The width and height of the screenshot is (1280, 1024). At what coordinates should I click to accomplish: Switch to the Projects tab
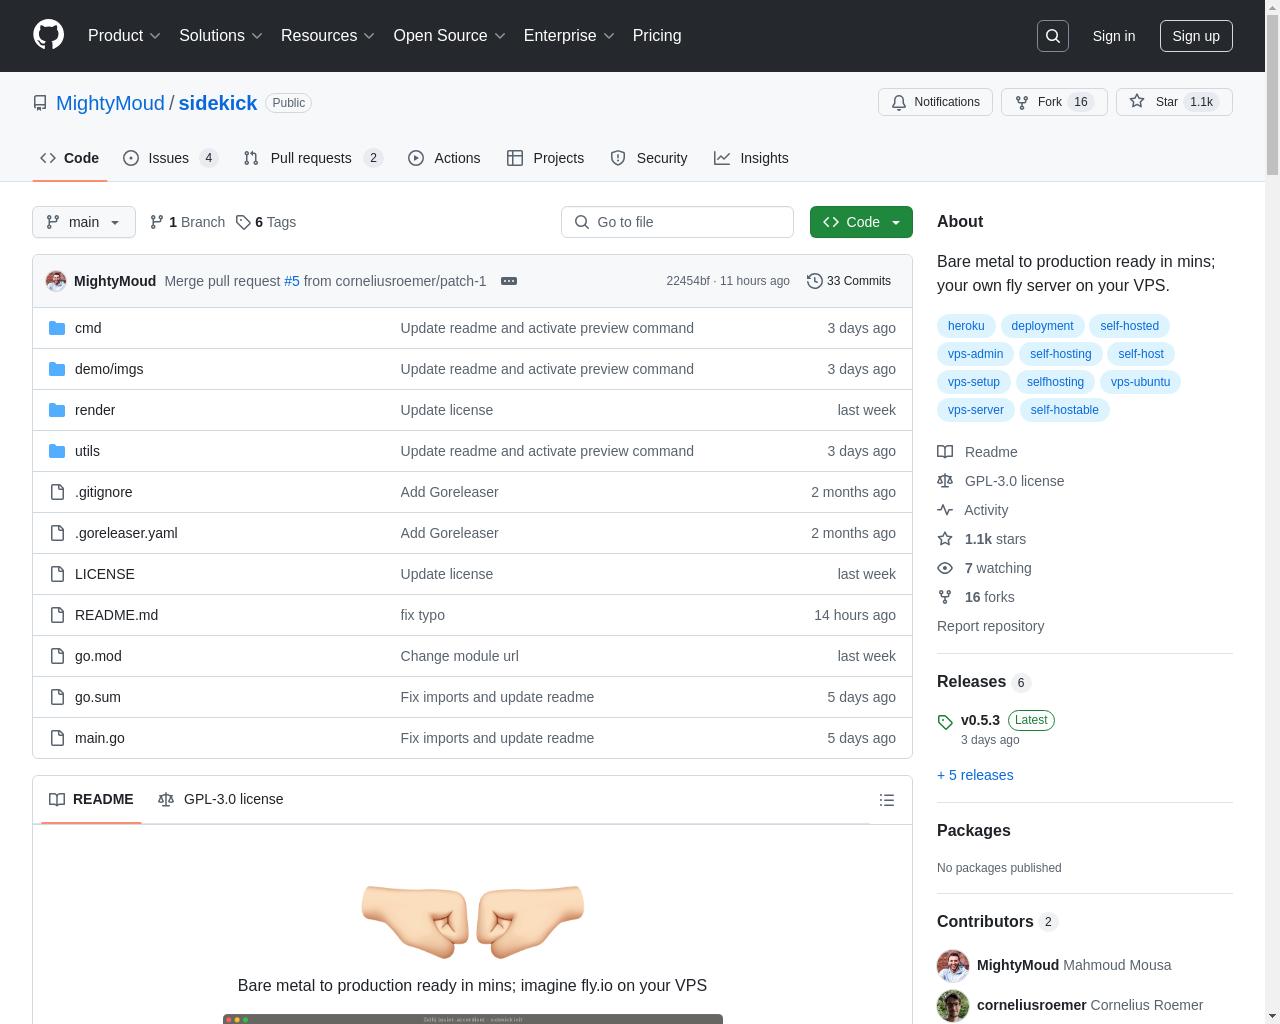click(x=545, y=158)
